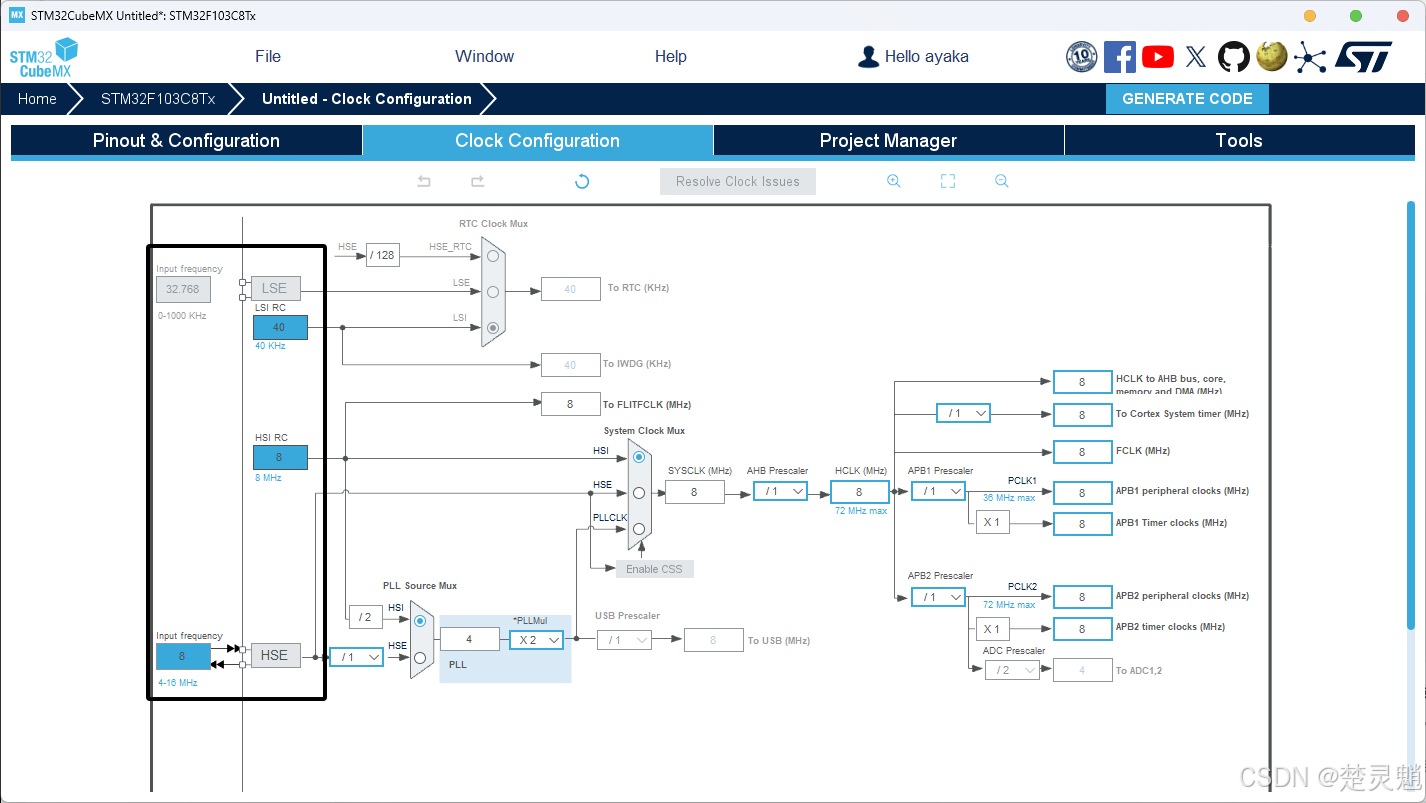
Task: Open the GitHub icon
Action: (1234, 57)
